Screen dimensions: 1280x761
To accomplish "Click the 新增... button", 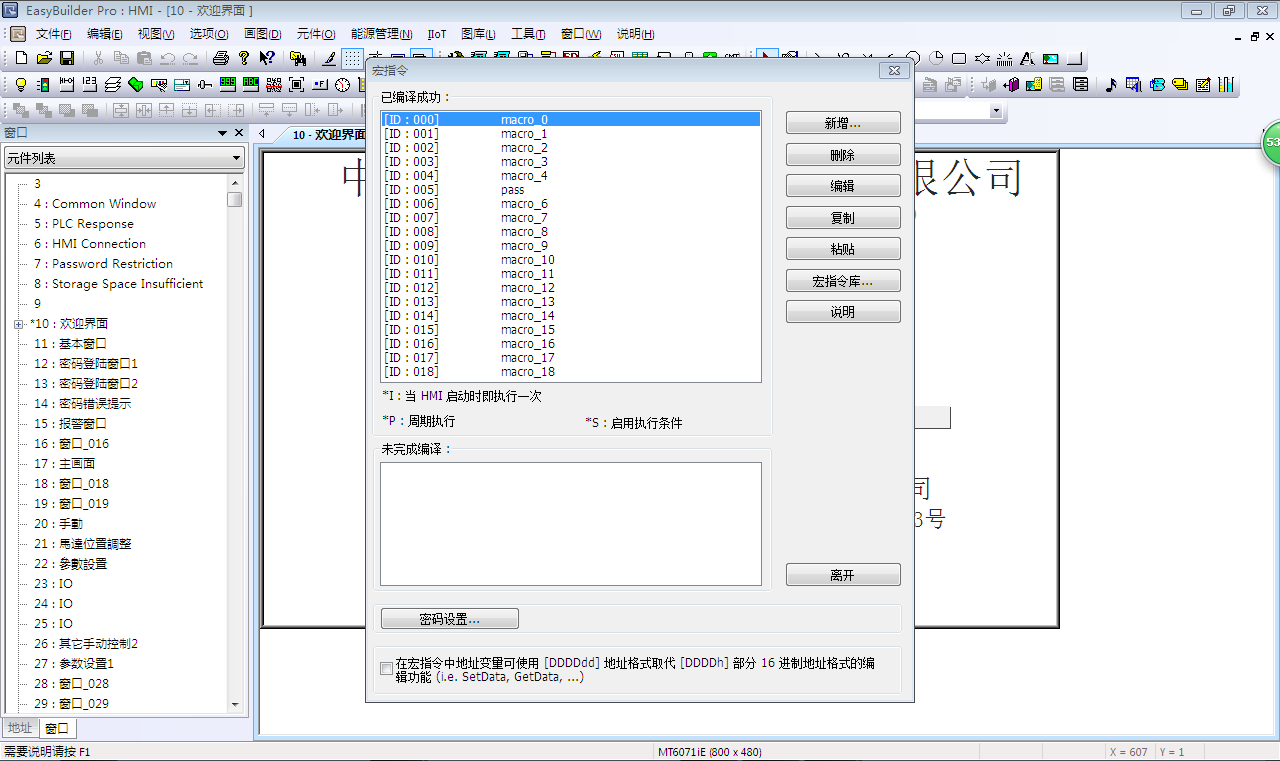I will (x=843, y=123).
